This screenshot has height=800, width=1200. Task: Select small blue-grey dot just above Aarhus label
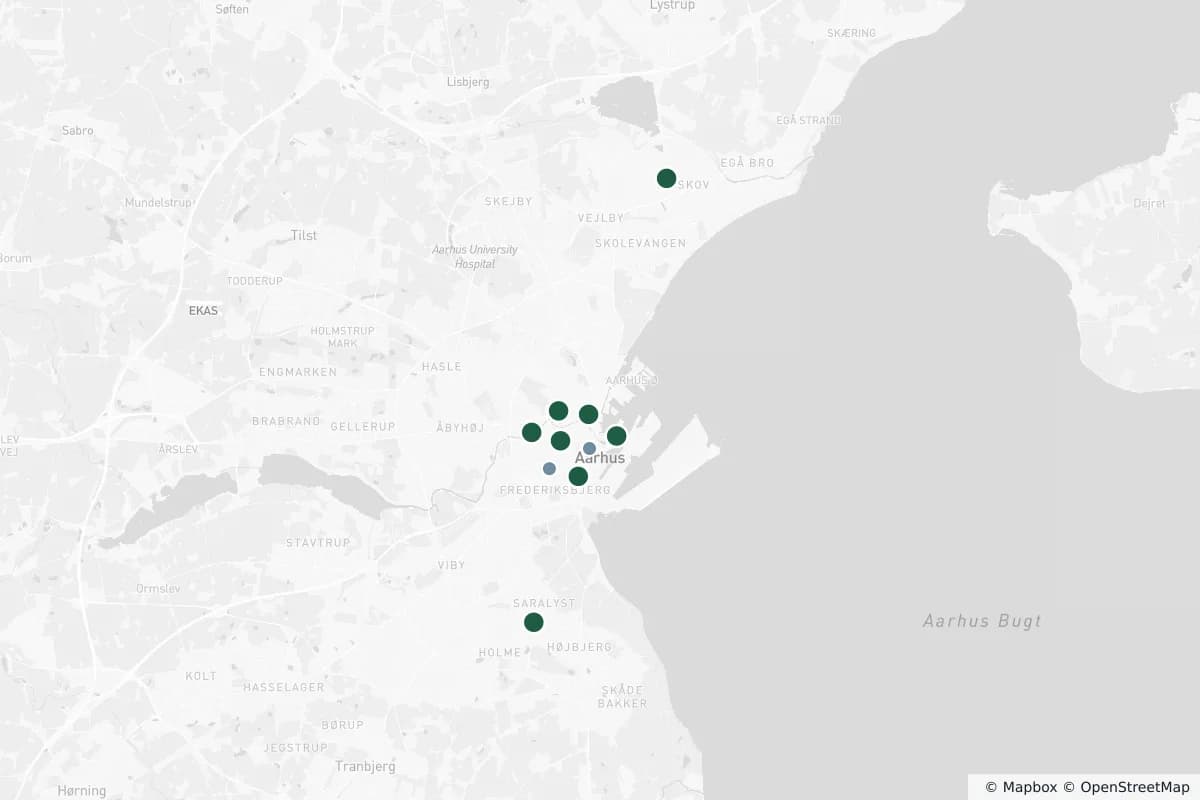(x=589, y=448)
